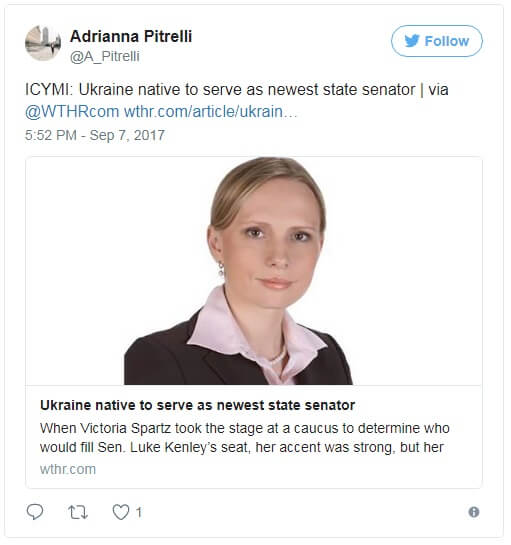
Task: Click the reply speech bubble icon
Action: [x=35, y=511]
